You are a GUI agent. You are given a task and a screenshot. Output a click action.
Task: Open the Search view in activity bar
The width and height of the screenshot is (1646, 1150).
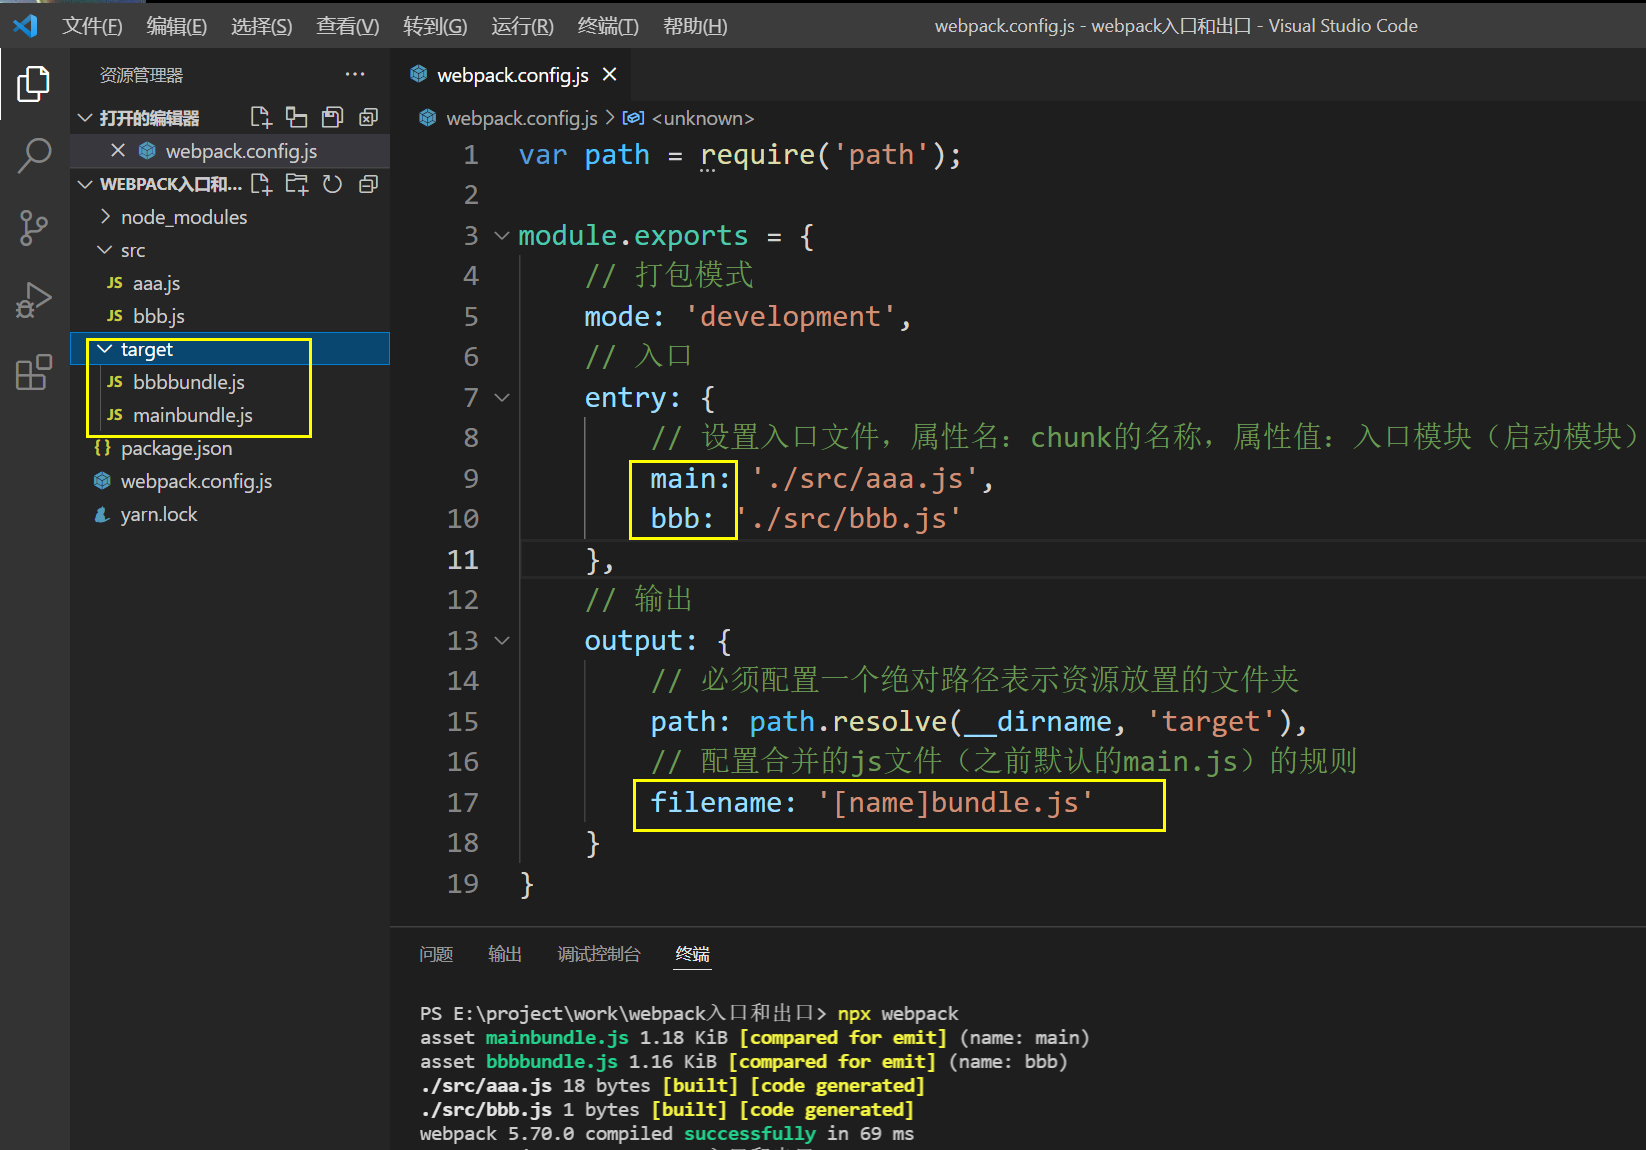point(34,156)
